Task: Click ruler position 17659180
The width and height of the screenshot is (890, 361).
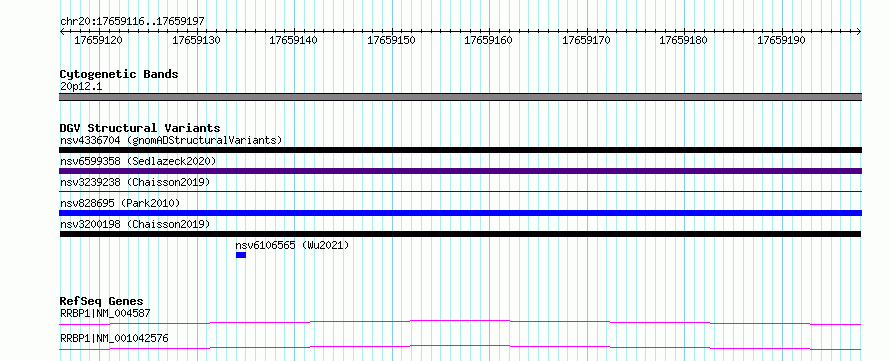Action: [x=683, y=41]
